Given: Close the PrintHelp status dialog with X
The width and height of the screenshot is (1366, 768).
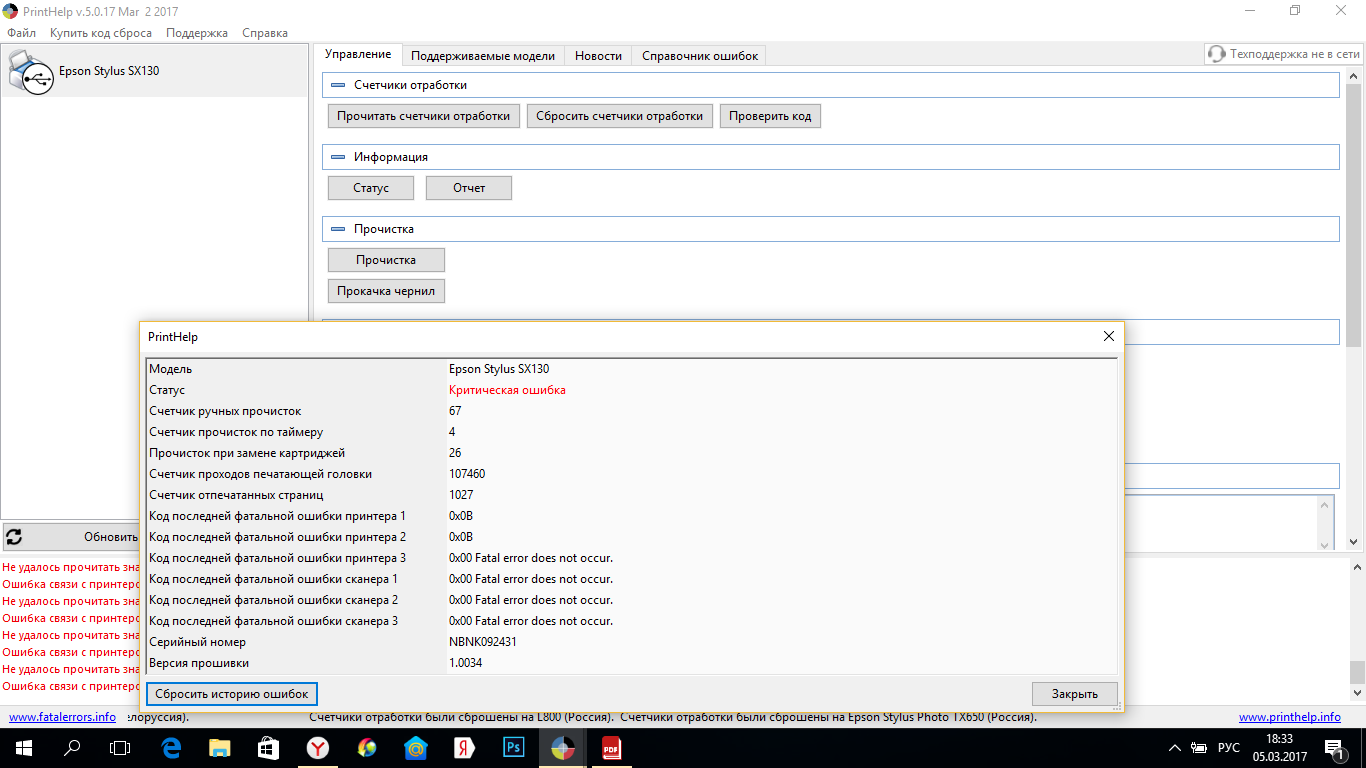Looking at the screenshot, I should click(1108, 337).
